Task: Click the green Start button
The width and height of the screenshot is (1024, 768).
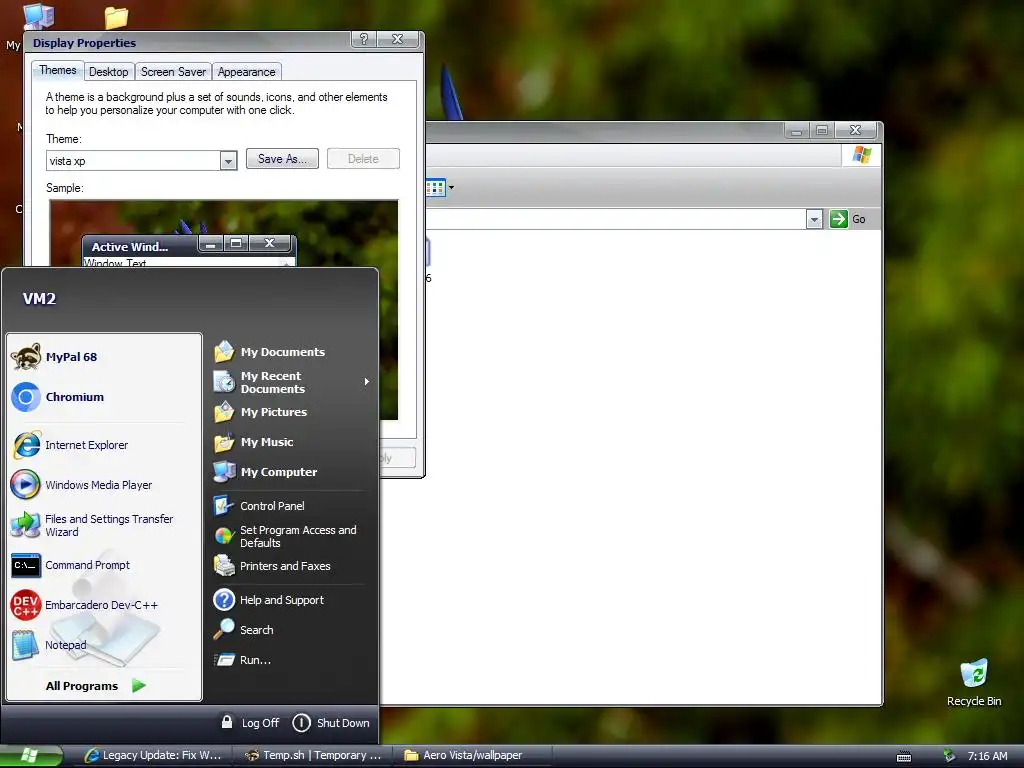Action: [31, 756]
